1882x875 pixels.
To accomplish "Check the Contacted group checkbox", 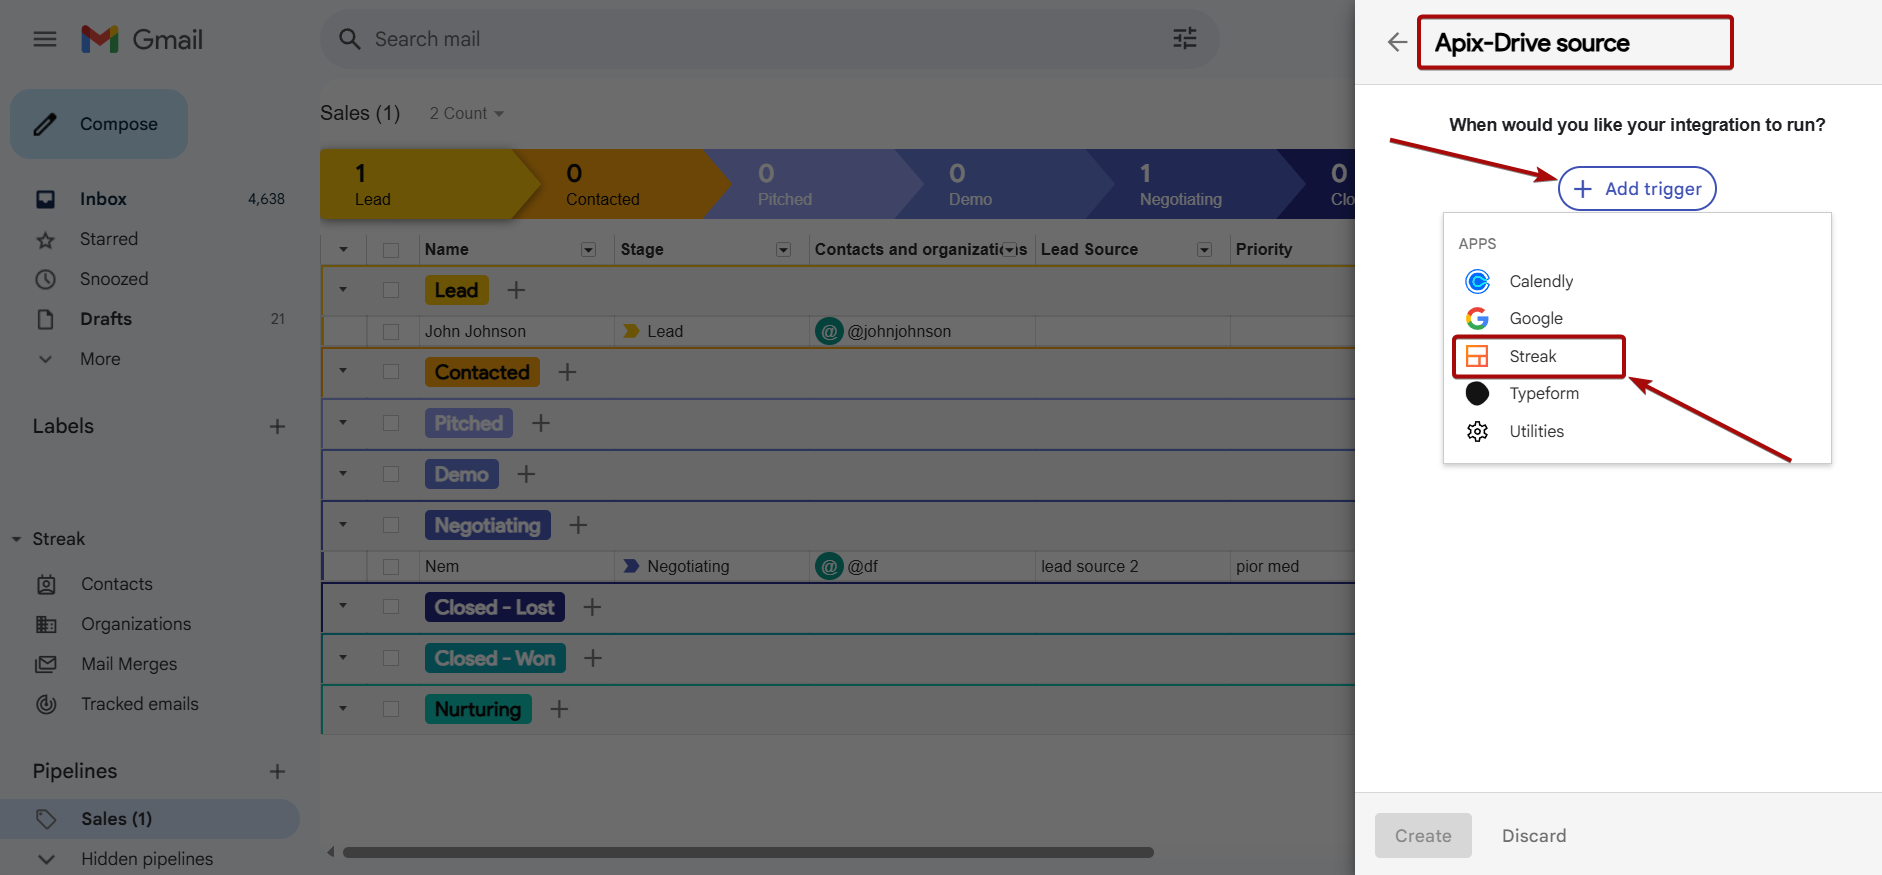I will 391,372.
